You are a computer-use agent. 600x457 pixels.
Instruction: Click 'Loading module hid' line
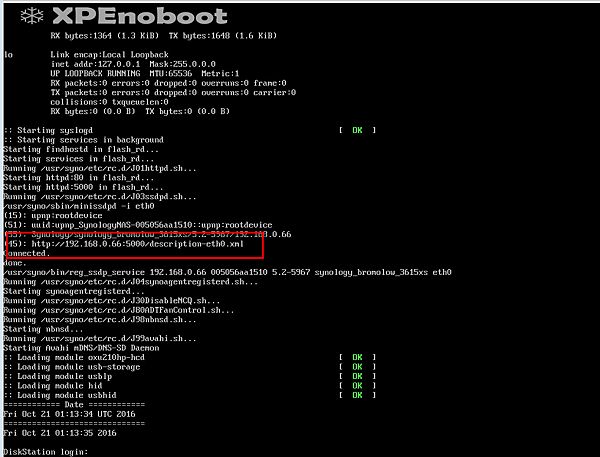click(x=53, y=386)
